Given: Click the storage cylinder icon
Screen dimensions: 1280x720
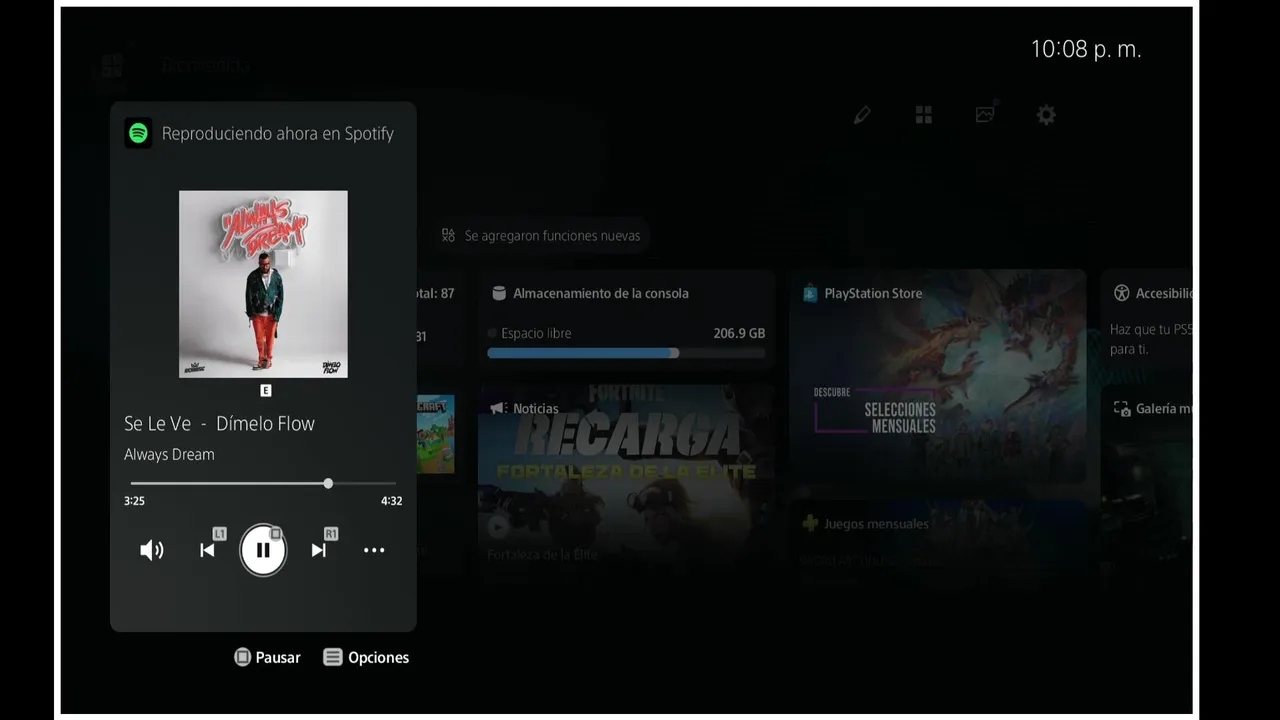Looking at the screenshot, I should (x=499, y=293).
